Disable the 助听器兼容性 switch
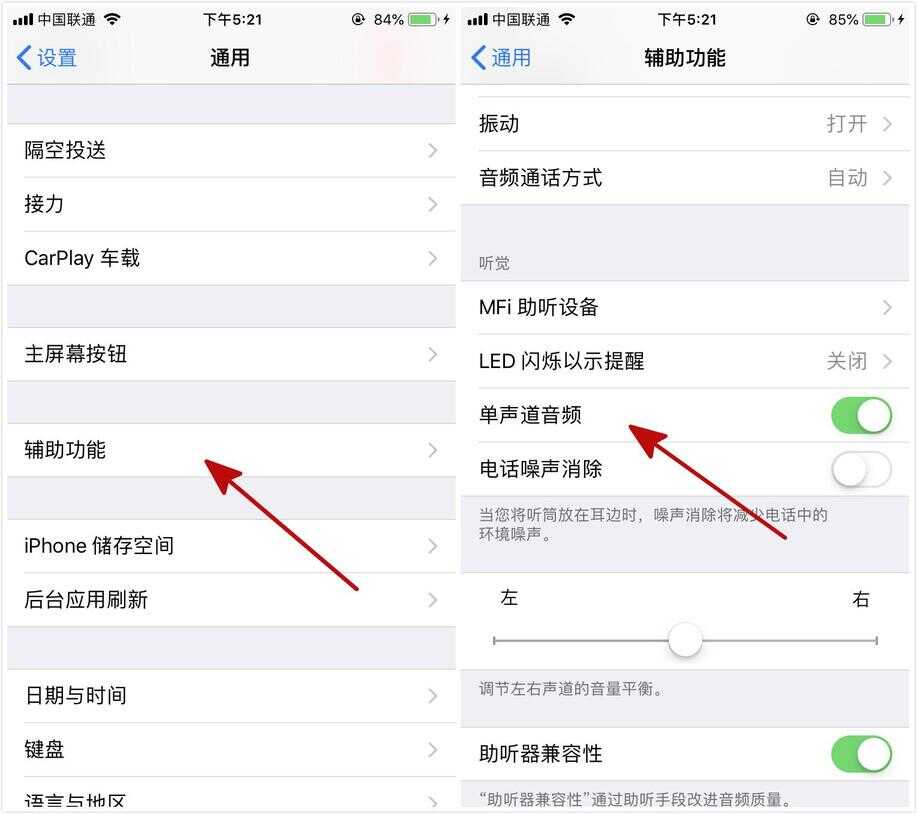The width and height of the screenshot is (917, 814). (861, 754)
